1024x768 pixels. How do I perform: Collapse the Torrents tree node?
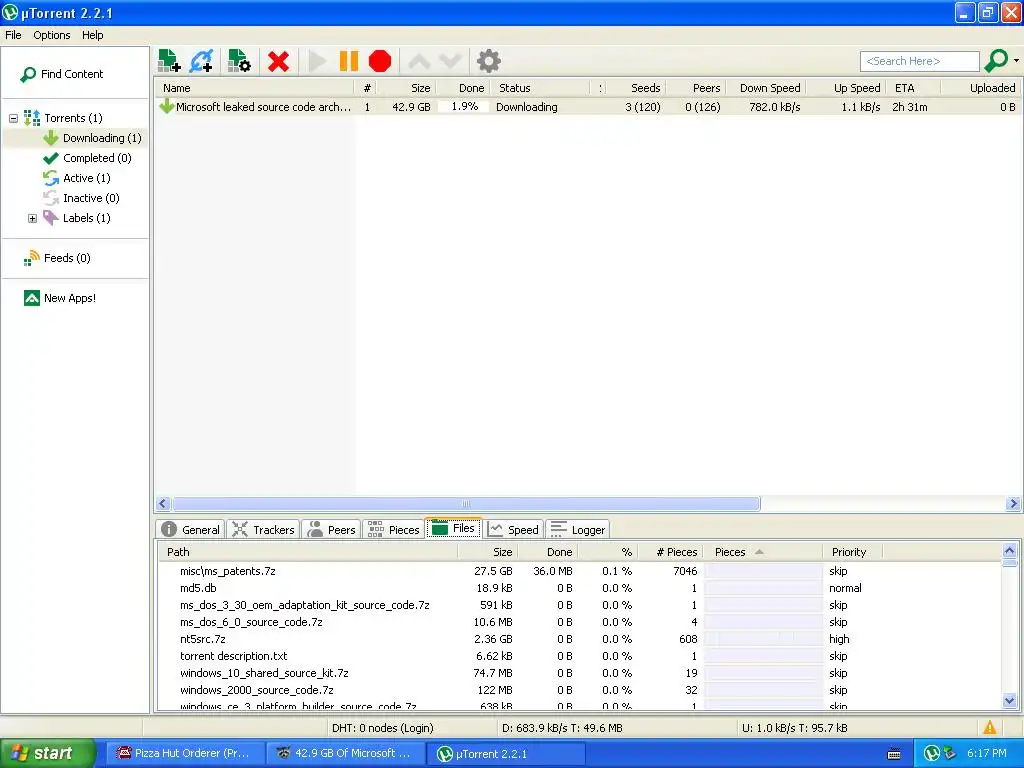click(13, 118)
